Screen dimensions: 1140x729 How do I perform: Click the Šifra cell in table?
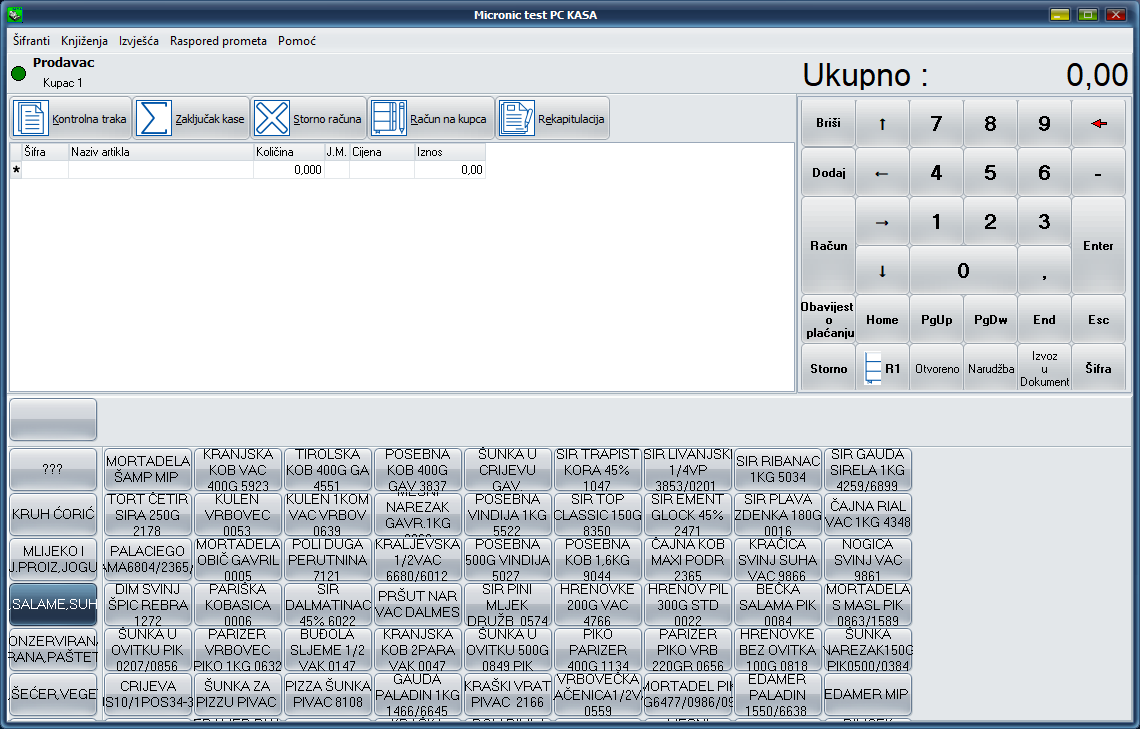pos(45,170)
